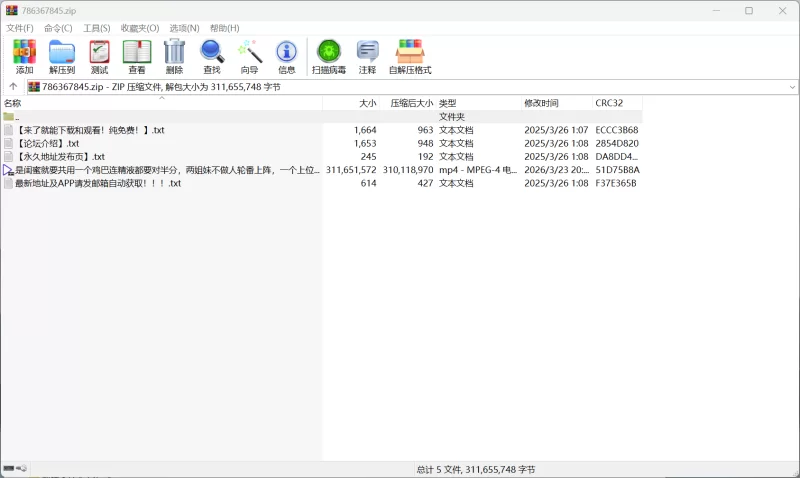Screen dimensions: 800x478
Task: Go up one folder level arrow
Action: (x=13, y=87)
